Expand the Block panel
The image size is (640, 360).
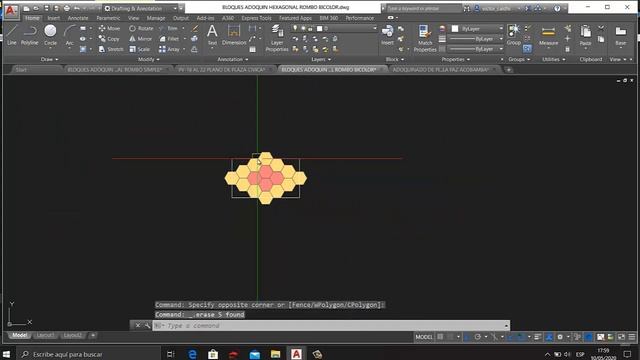[395, 59]
